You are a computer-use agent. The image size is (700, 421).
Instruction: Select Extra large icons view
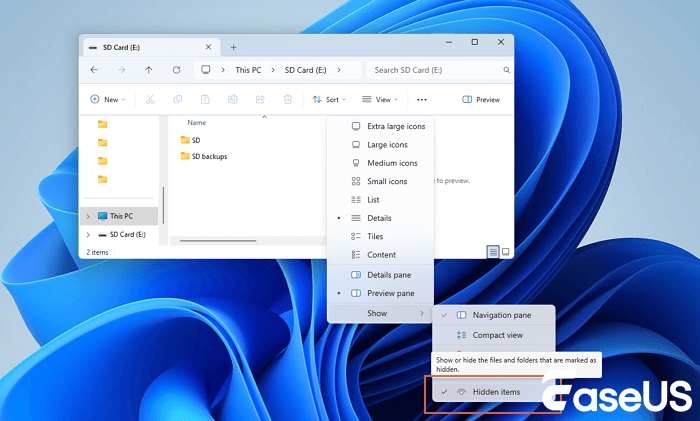395,127
